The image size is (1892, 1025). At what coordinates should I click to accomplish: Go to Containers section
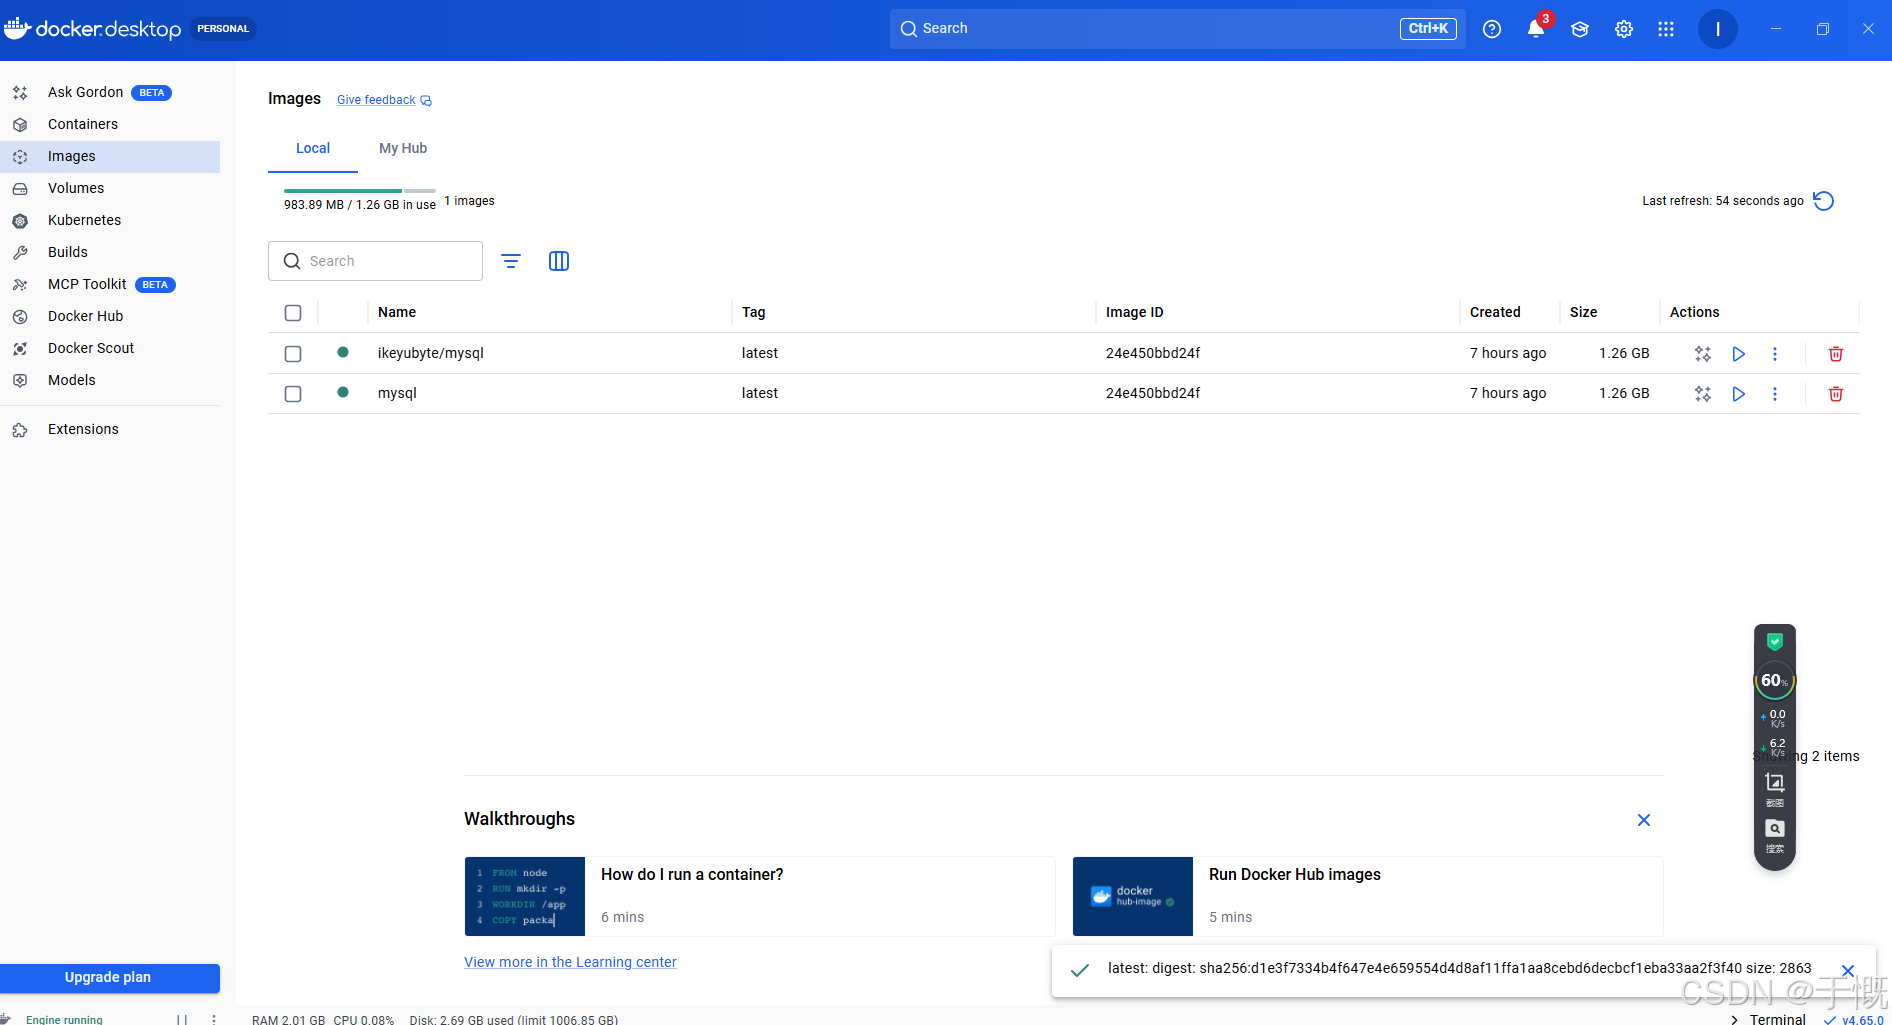point(110,124)
